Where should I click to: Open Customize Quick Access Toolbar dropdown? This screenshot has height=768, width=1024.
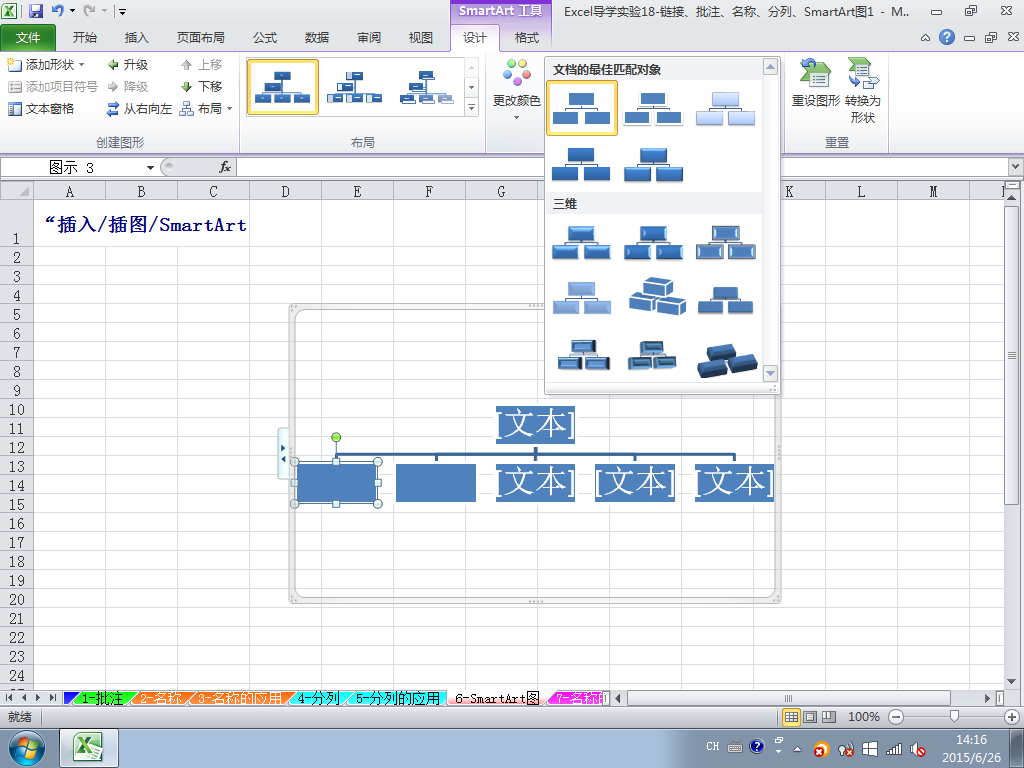[122, 12]
